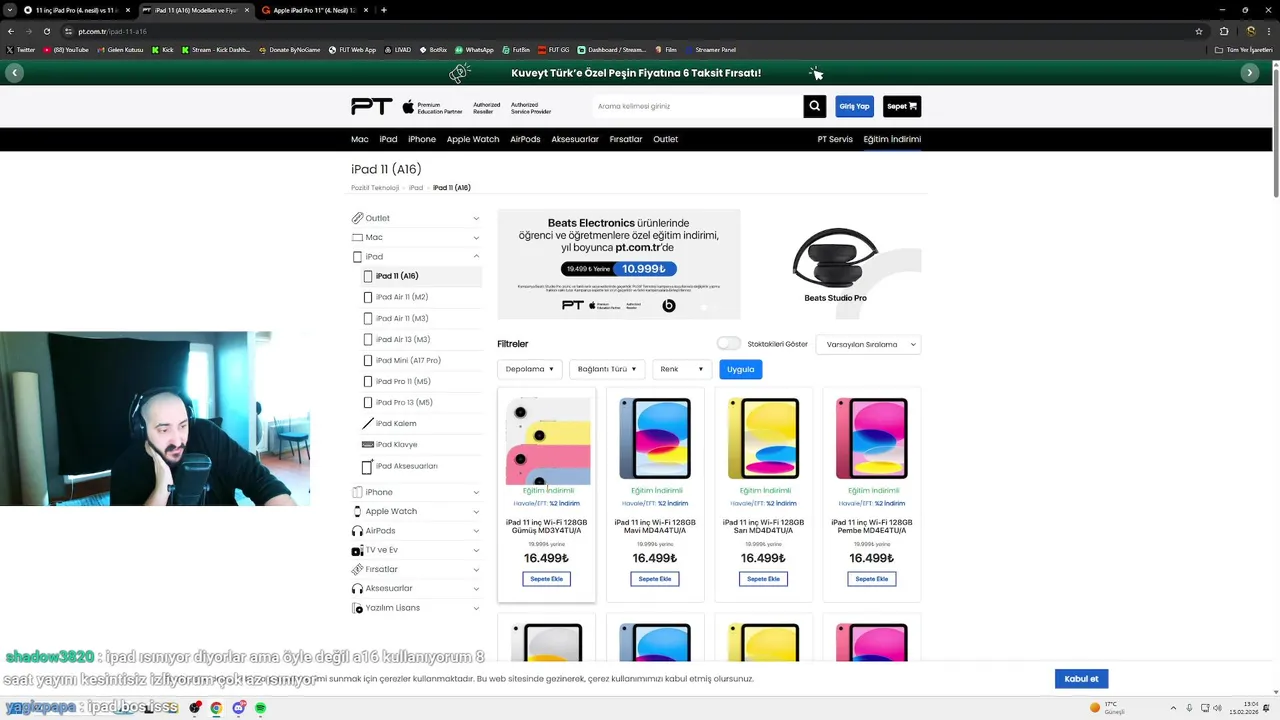Screen dimensions: 1280x720
Task: Open the browser extensions puzzle icon
Action: point(1224,31)
